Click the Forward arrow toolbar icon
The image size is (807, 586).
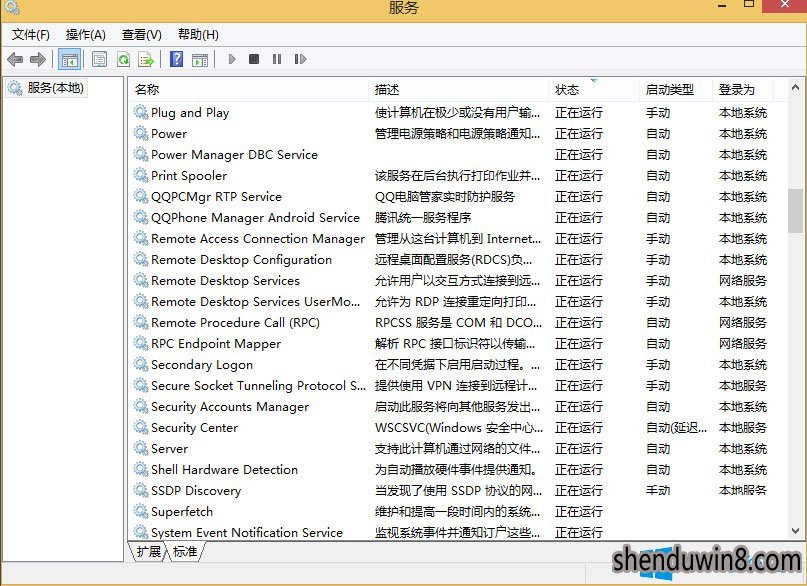click(x=38, y=60)
